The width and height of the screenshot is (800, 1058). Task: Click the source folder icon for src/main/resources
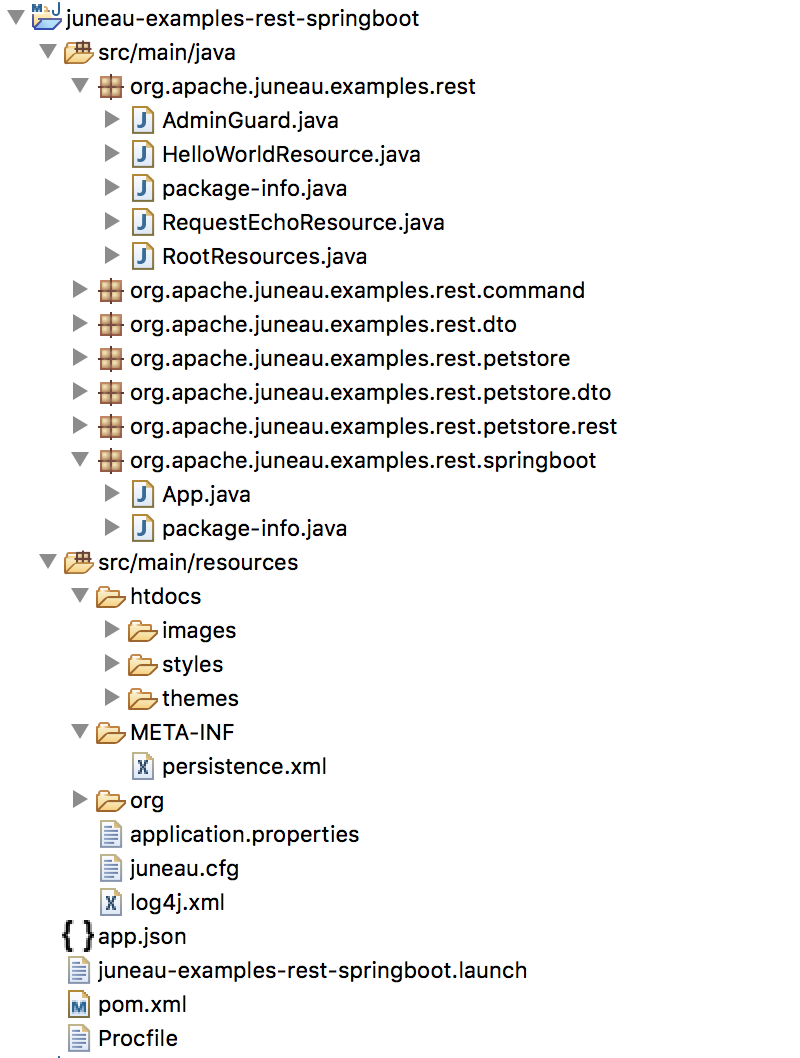79,563
